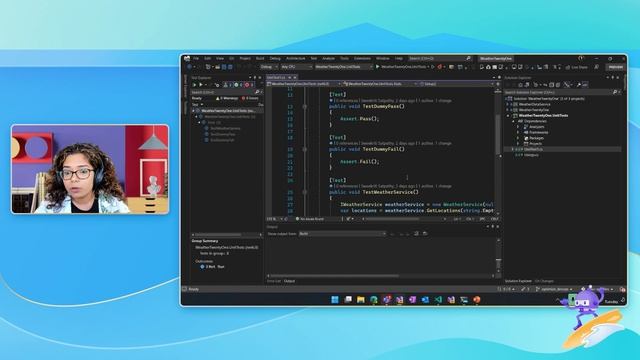
Task: Open the Tools menu
Action: pyautogui.click(x=344, y=58)
